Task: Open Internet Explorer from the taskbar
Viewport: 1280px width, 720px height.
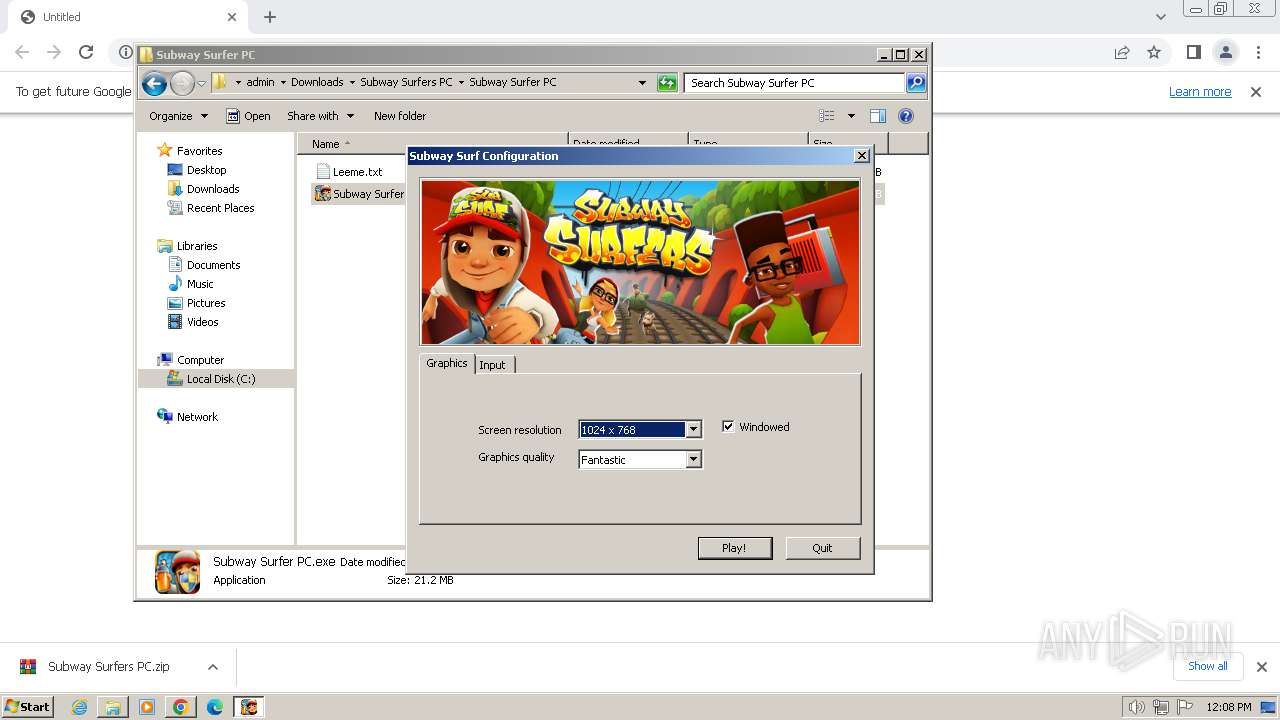Action: 79,707
